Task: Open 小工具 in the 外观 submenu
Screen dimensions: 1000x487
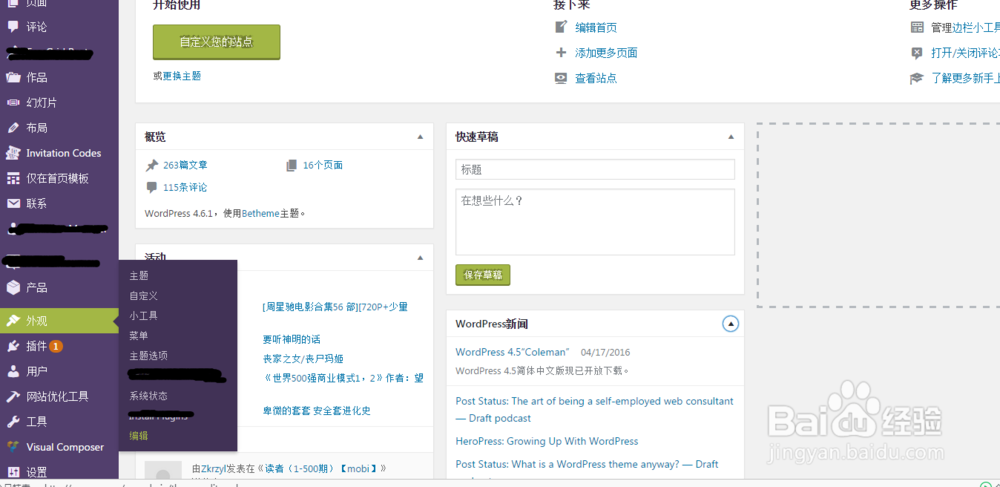Action: tap(143, 316)
